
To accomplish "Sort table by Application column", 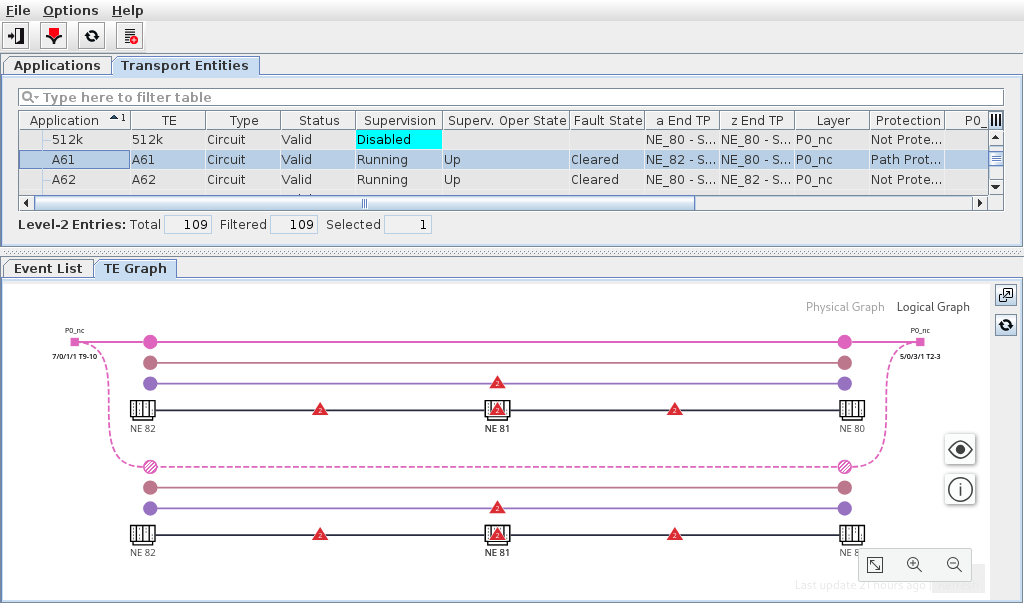I will pyautogui.click(x=65, y=120).
